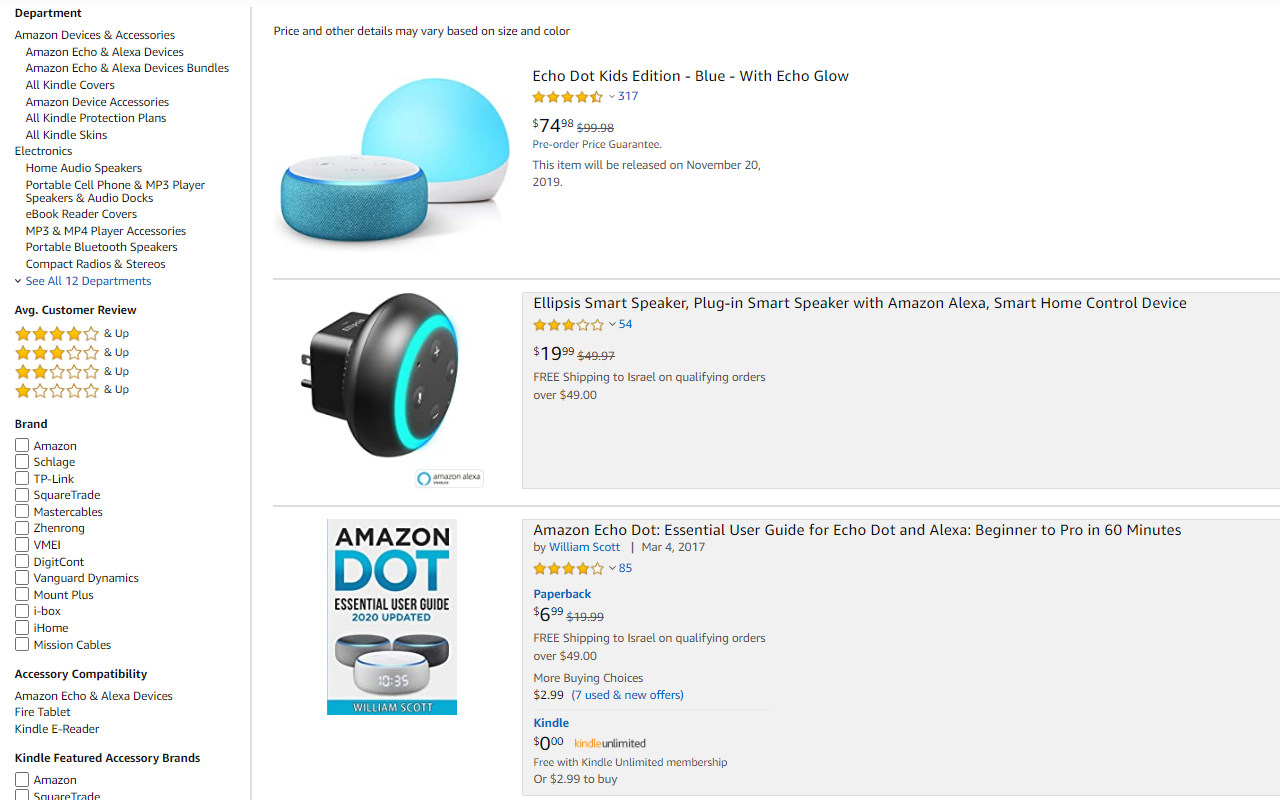Expand See All 12 Departments

(88, 282)
